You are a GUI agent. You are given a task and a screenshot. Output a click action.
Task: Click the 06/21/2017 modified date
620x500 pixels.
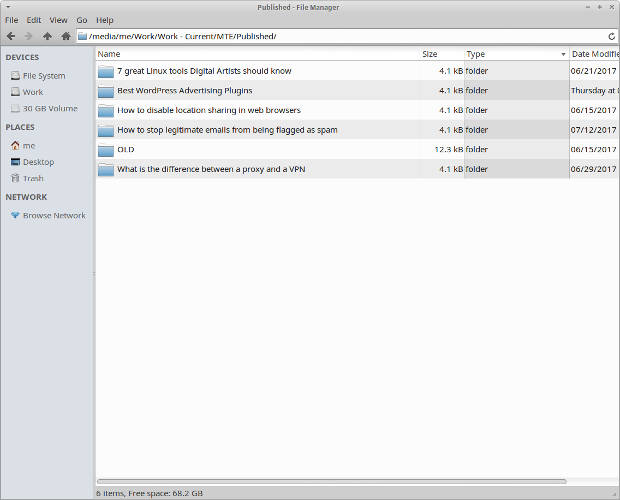[x=594, y=71]
